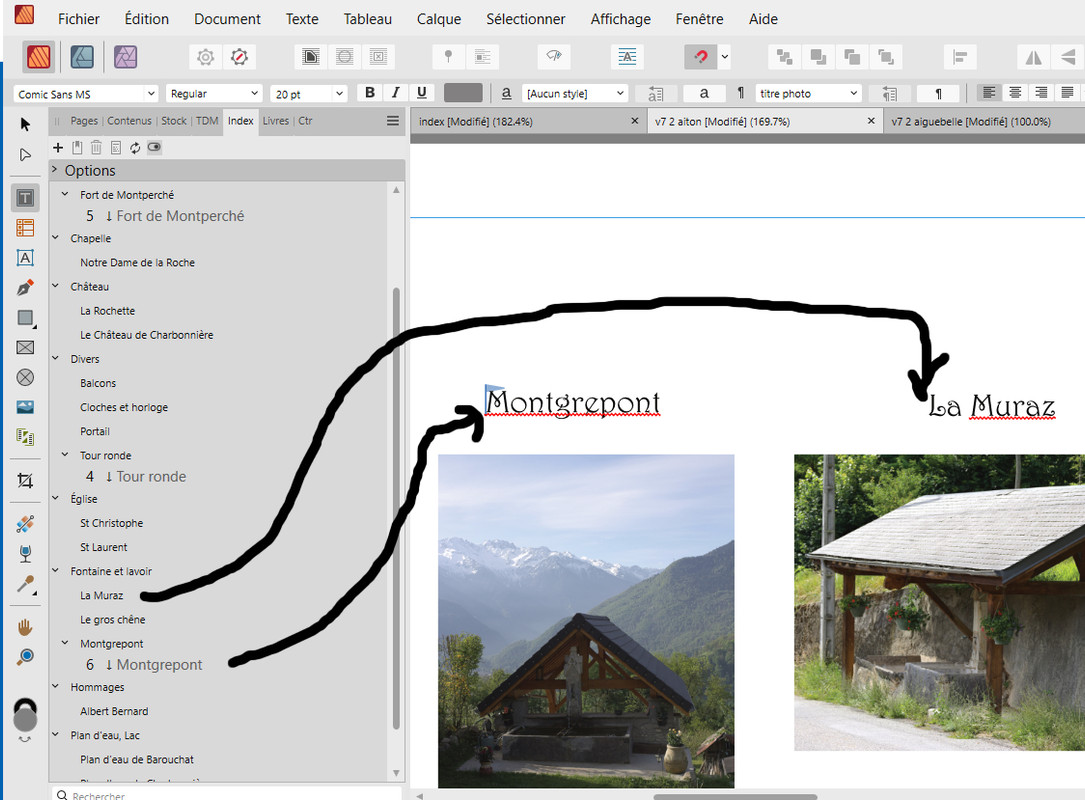
Task: Click the text colour swatch
Action: [x=463, y=93]
